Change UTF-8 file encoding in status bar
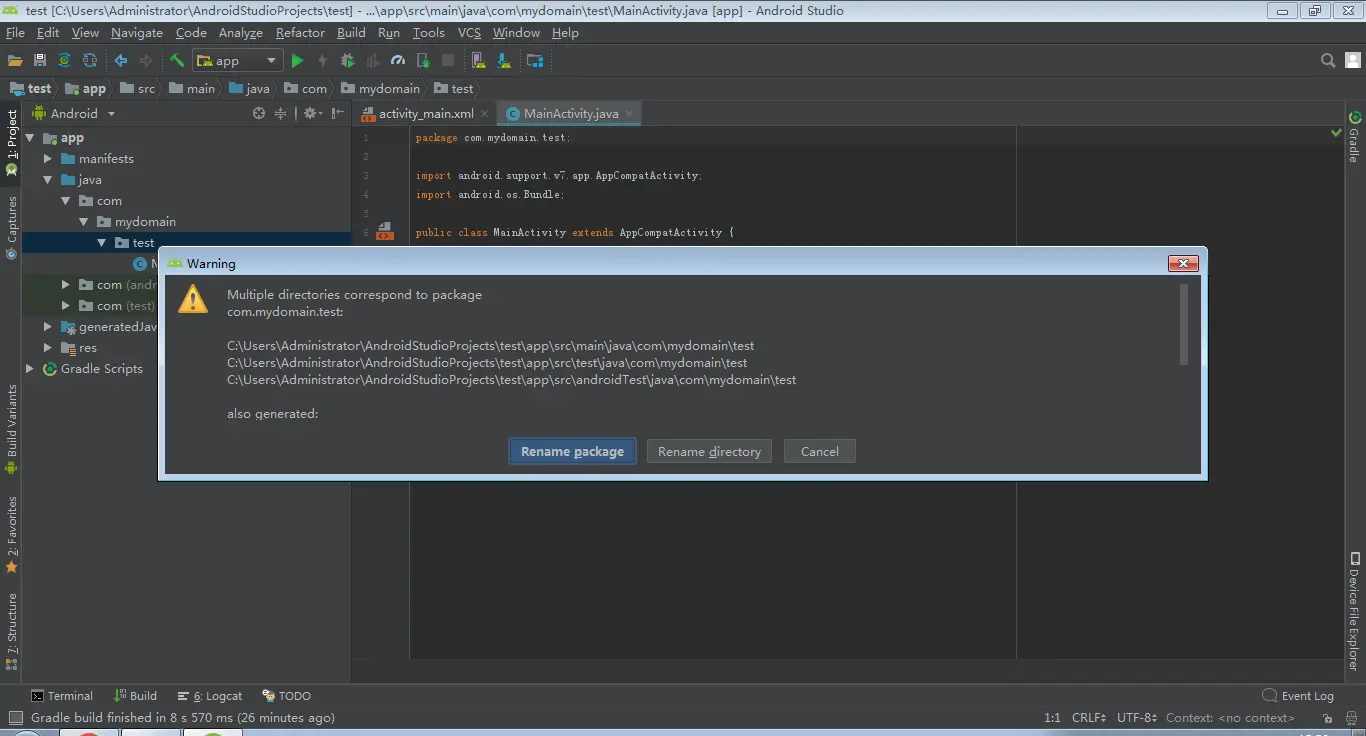Viewport: 1366px width, 736px height. 1137,718
